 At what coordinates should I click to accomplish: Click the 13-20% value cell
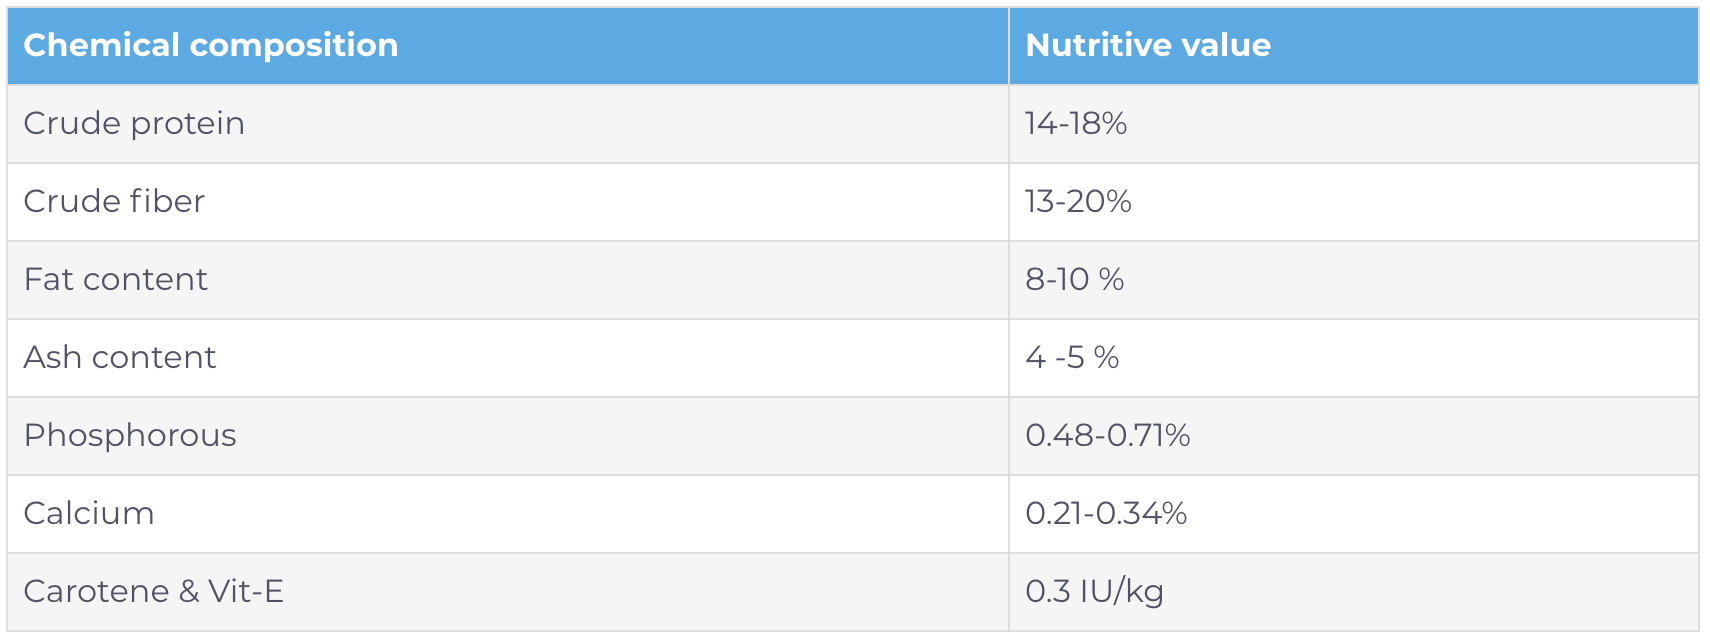point(1078,201)
